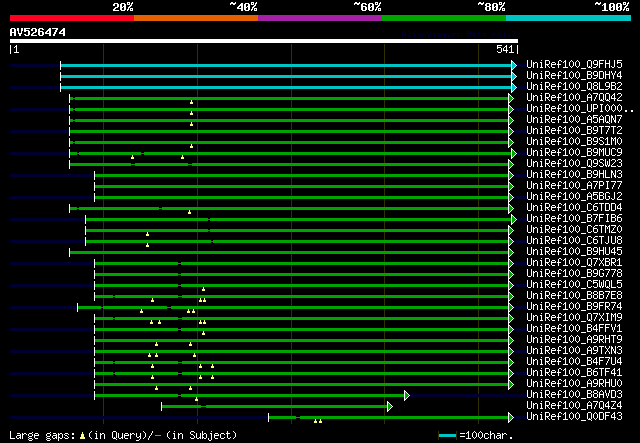Select the green ~80% legend segment
This screenshot has height=443, width=640.
point(443,17)
